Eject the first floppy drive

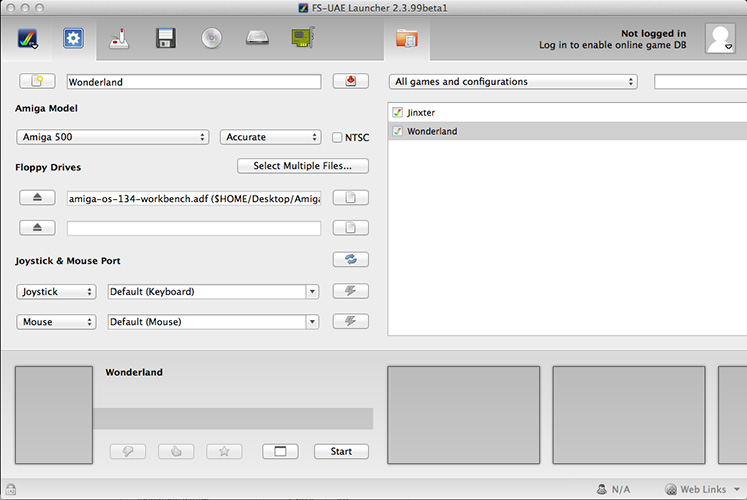[x=37, y=198]
